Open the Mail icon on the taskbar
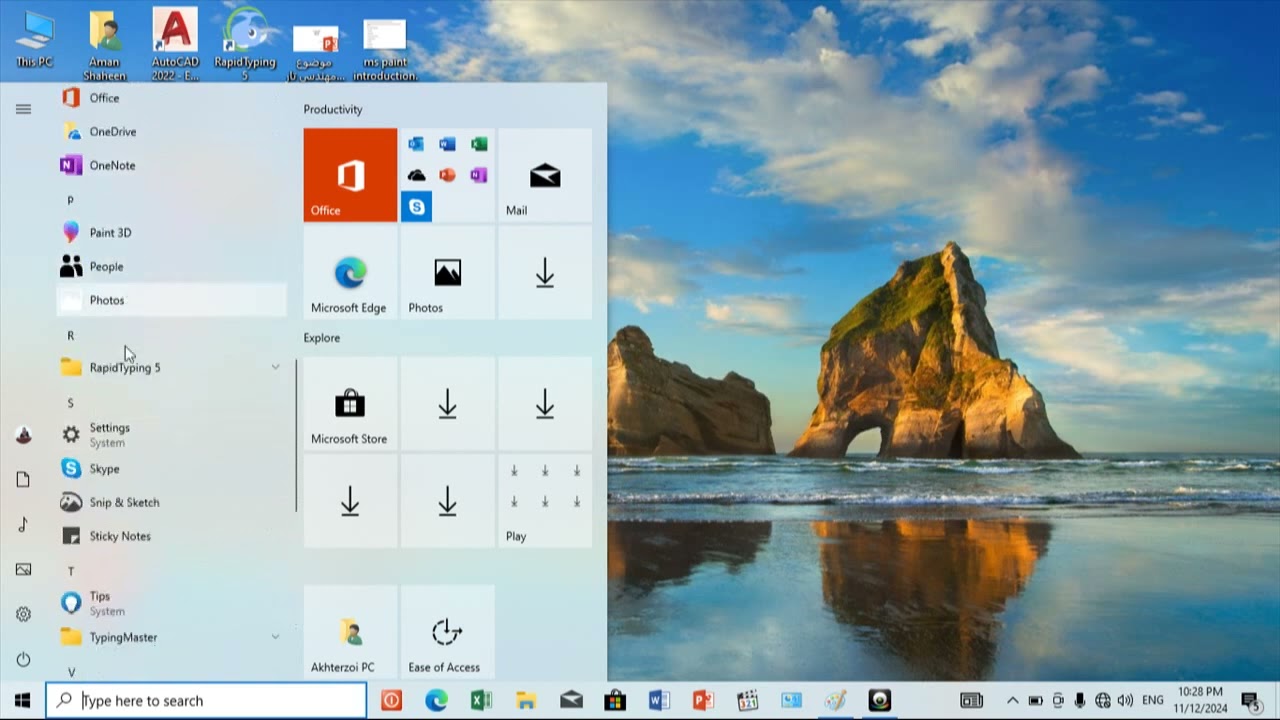The image size is (1280, 720). [571, 701]
